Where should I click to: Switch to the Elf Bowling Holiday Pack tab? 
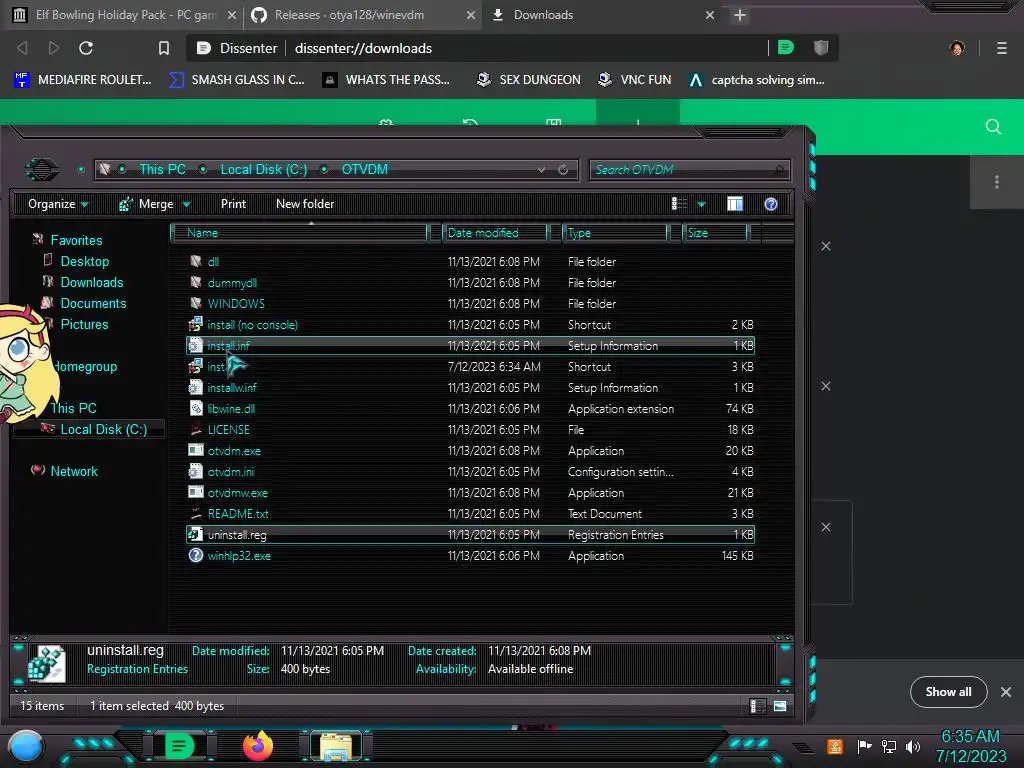pos(124,15)
